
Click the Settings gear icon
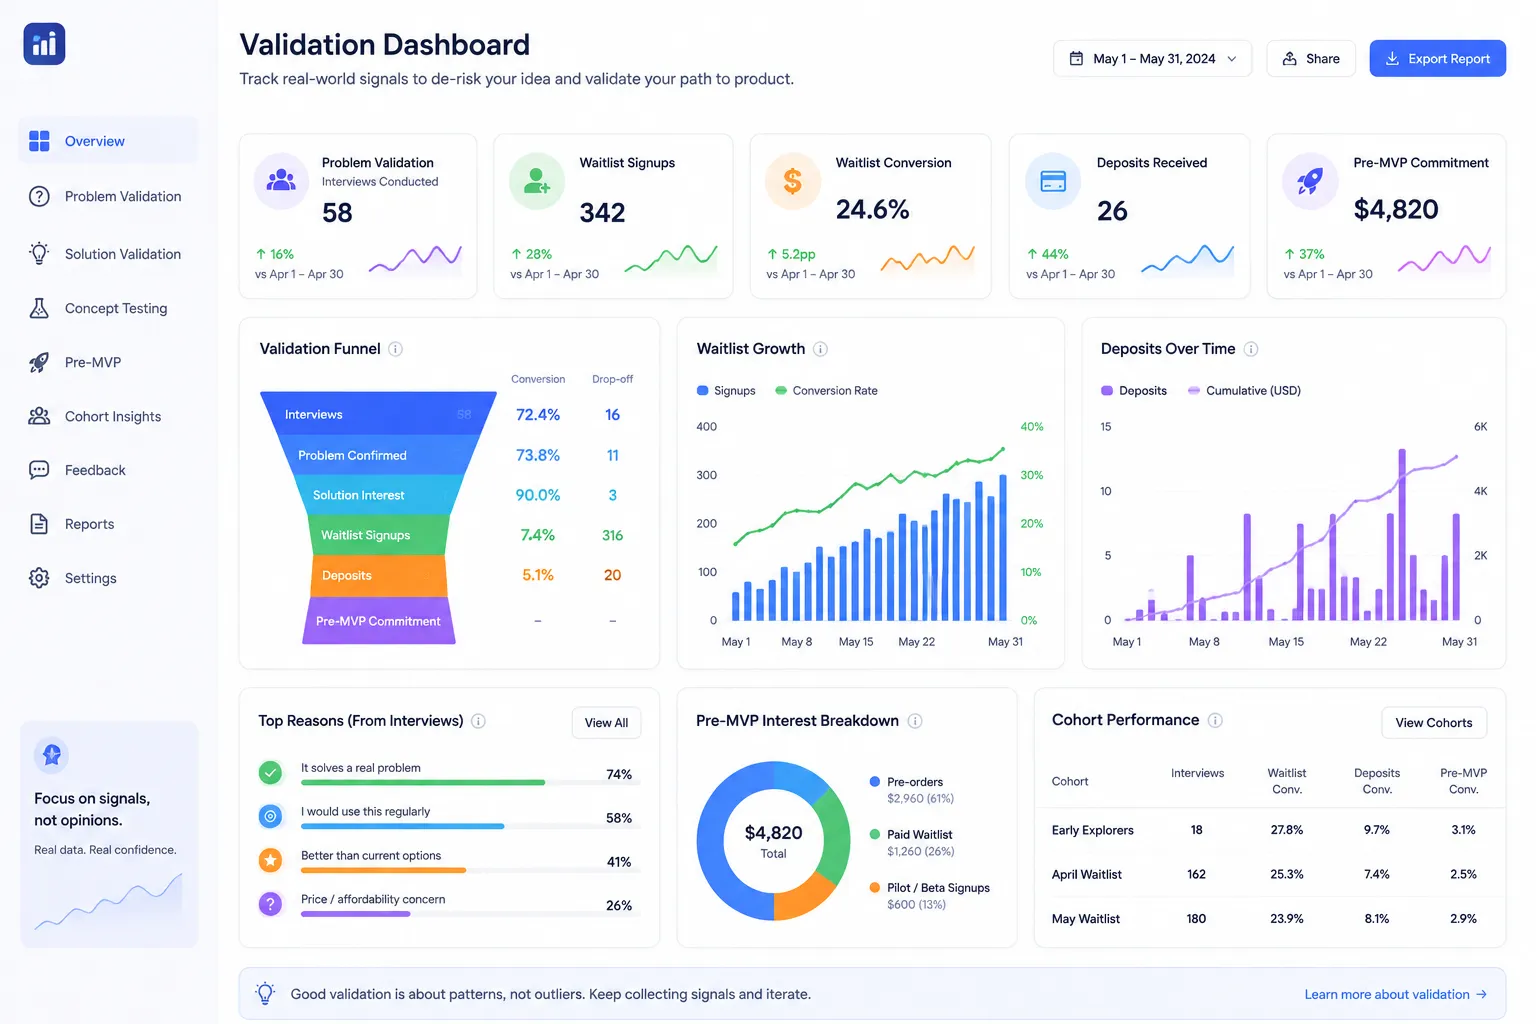tap(39, 578)
